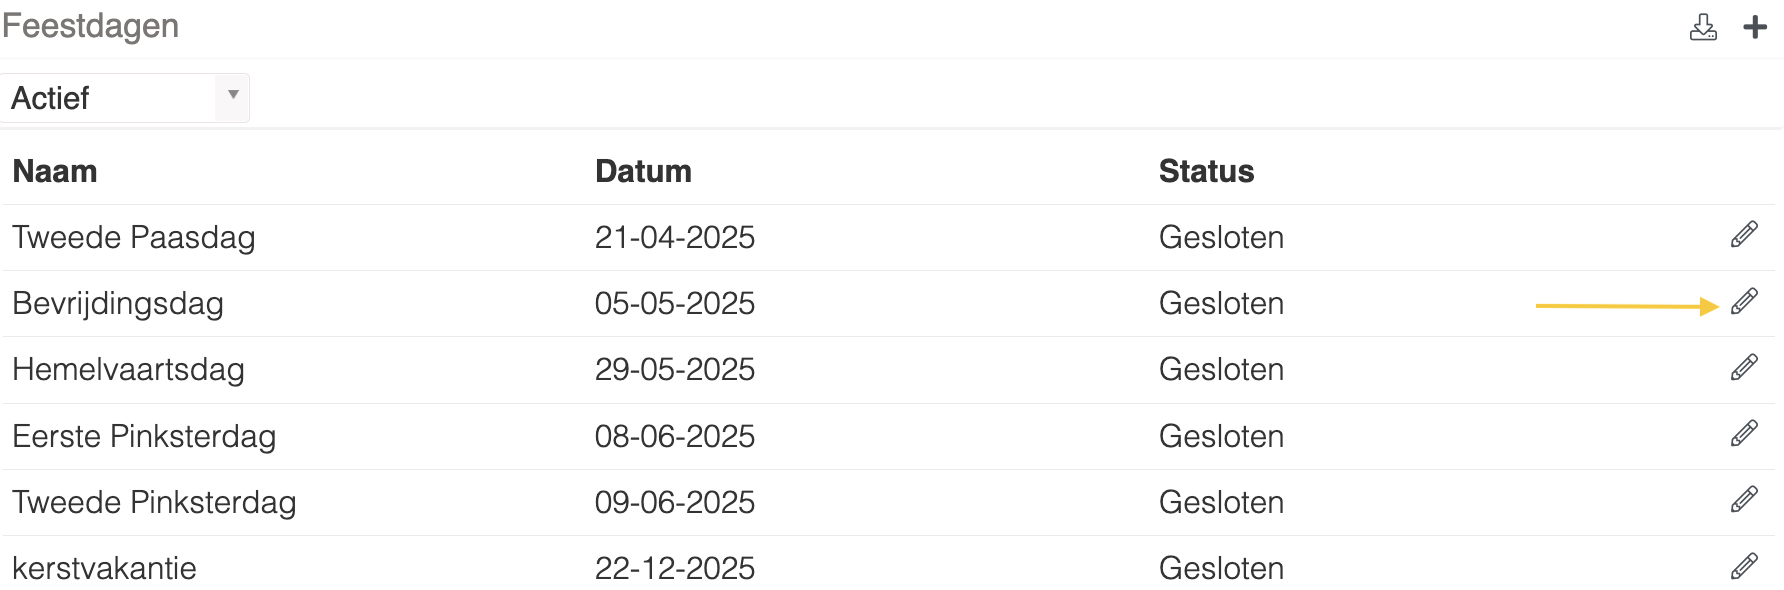
Task: Edit Tweede Paasdag with pencil icon
Action: coord(1744,235)
